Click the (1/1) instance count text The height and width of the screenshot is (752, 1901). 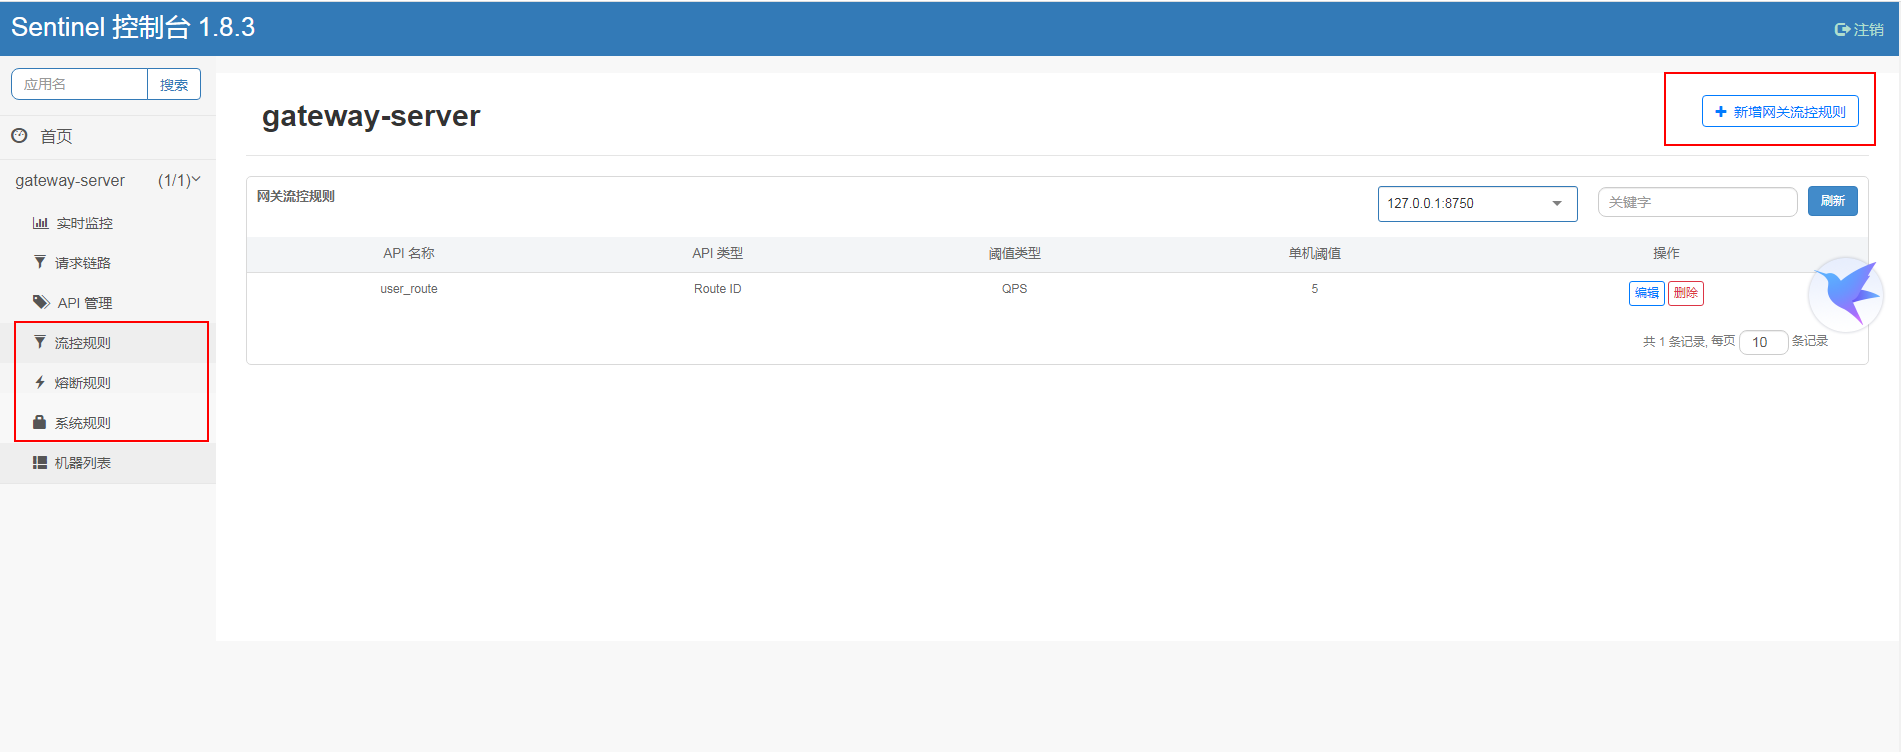click(174, 180)
